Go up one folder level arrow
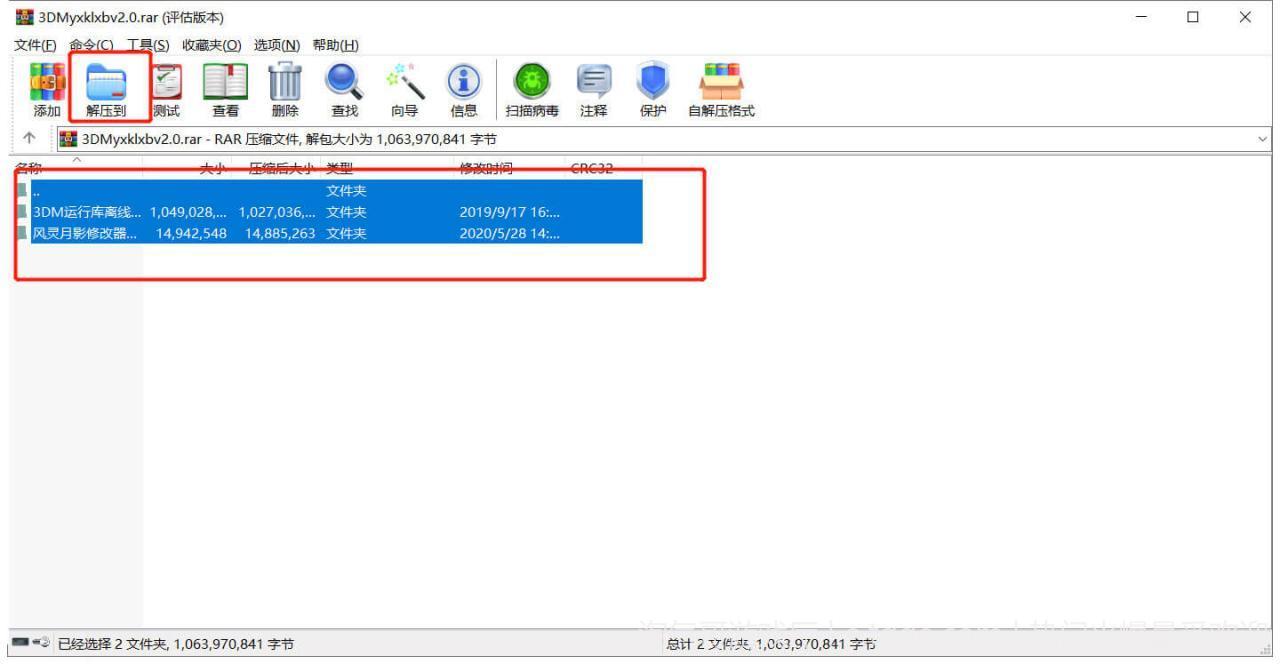Screen dimensions: 1280x664 coord(29,139)
